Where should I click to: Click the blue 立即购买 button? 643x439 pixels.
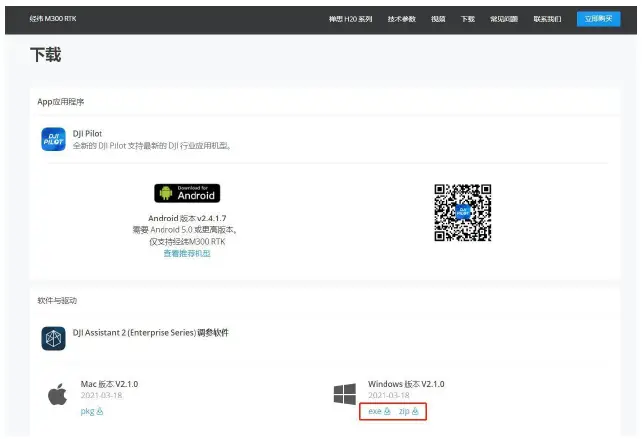click(x=598, y=19)
